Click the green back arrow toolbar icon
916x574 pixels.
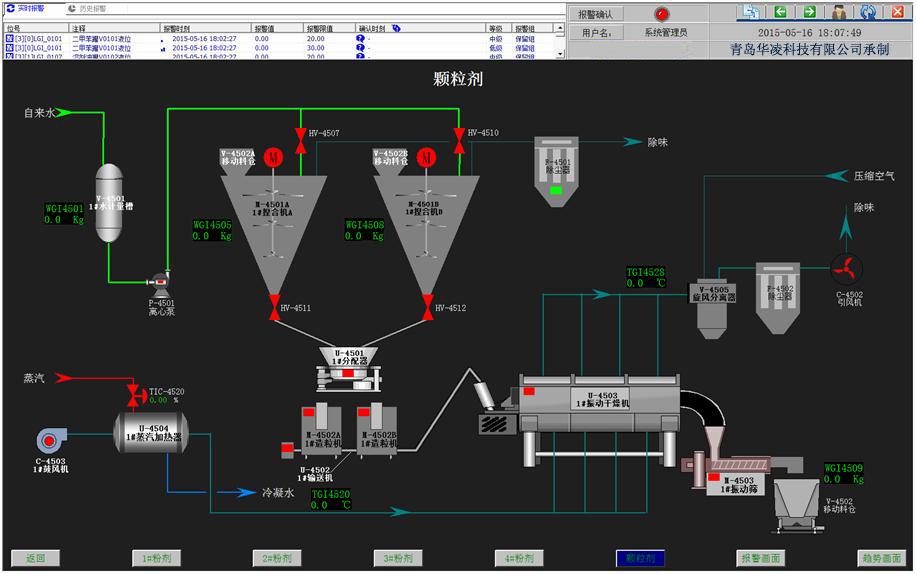click(x=780, y=12)
